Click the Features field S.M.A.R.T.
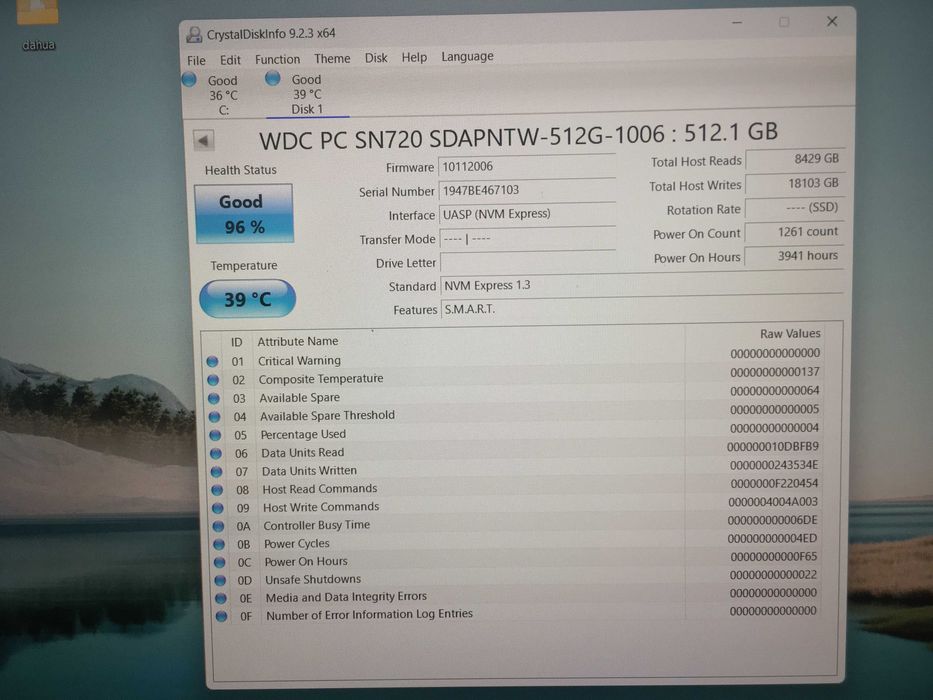The image size is (933, 700). (x=642, y=309)
